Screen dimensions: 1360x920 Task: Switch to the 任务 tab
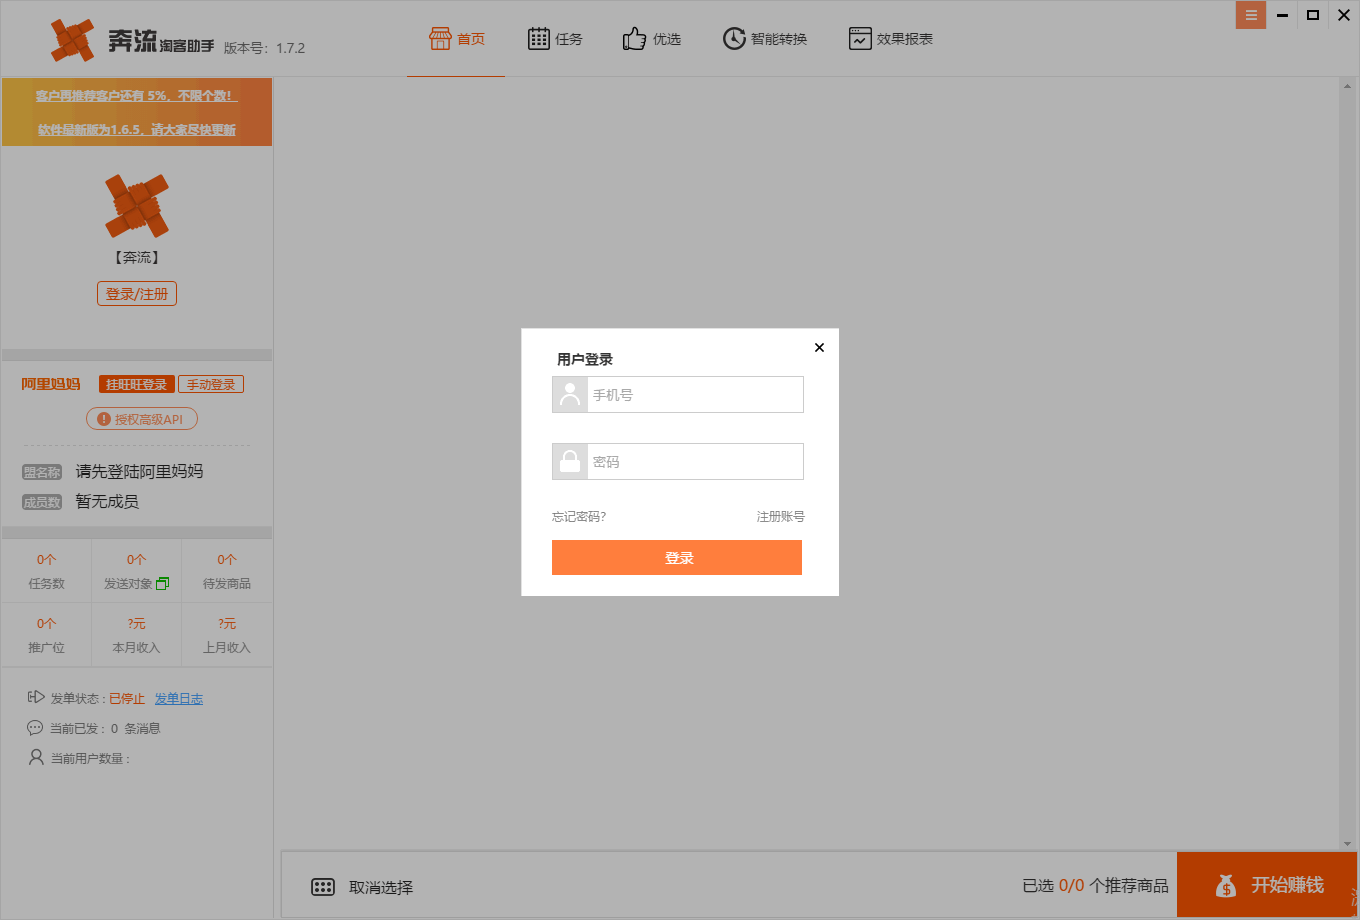click(554, 39)
